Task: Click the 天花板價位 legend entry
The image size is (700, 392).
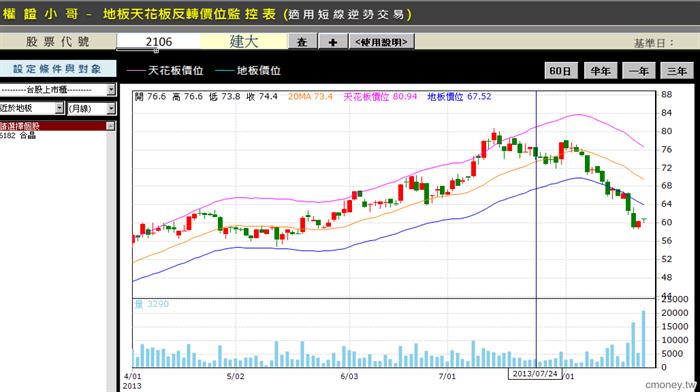Action: (165, 71)
